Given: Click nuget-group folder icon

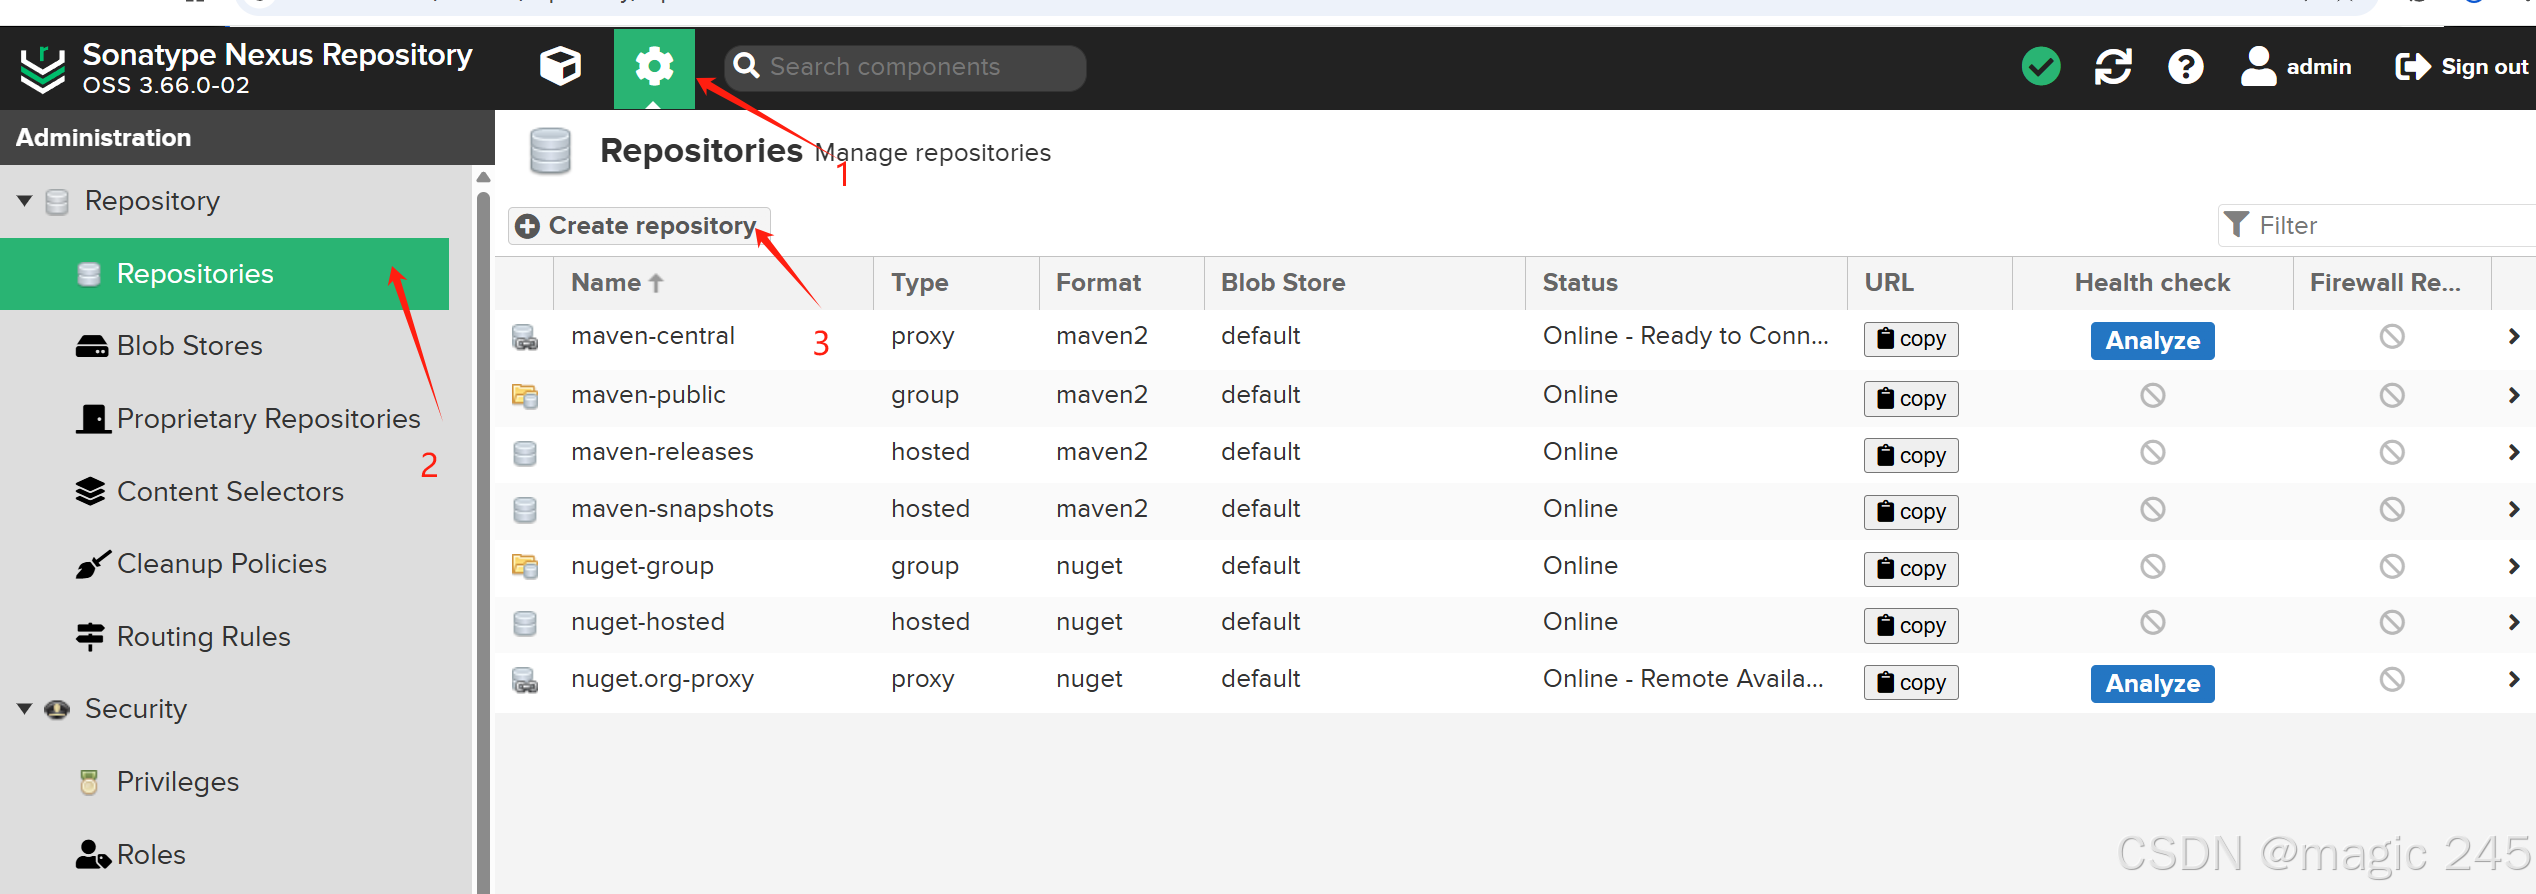Looking at the screenshot, I should pos(525,567).
